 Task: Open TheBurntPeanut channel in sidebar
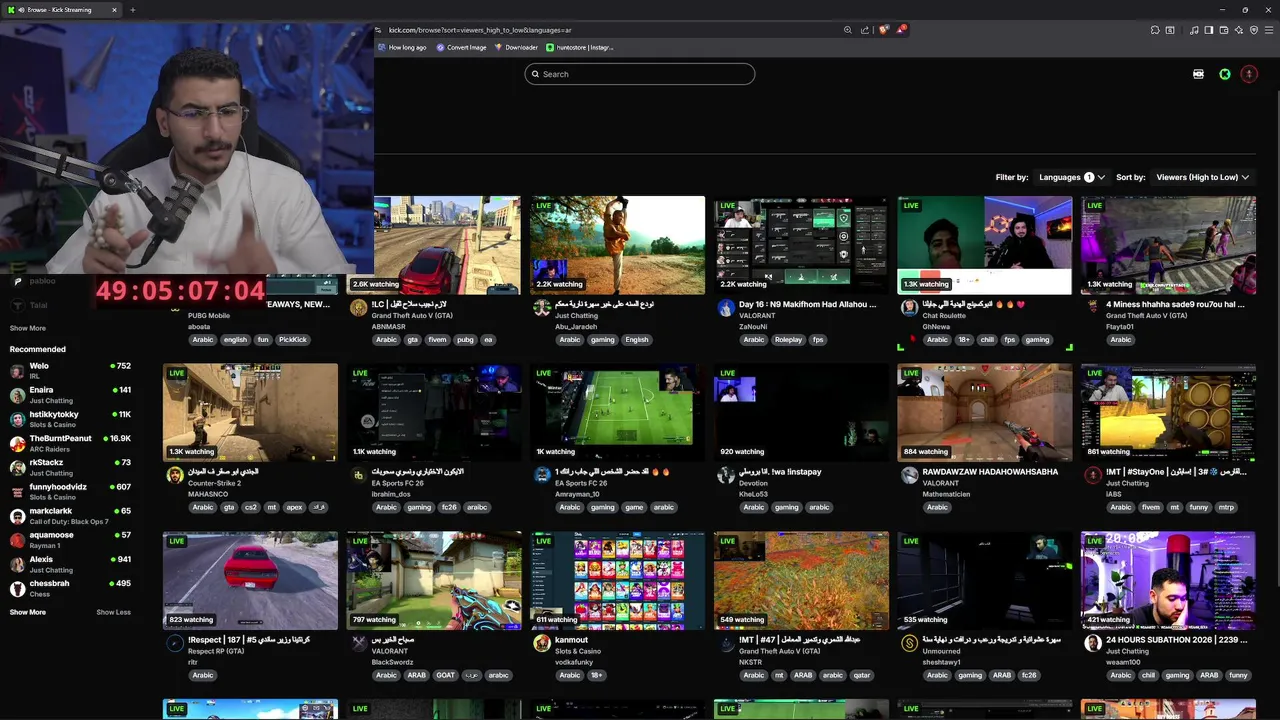tap(70, 443)
